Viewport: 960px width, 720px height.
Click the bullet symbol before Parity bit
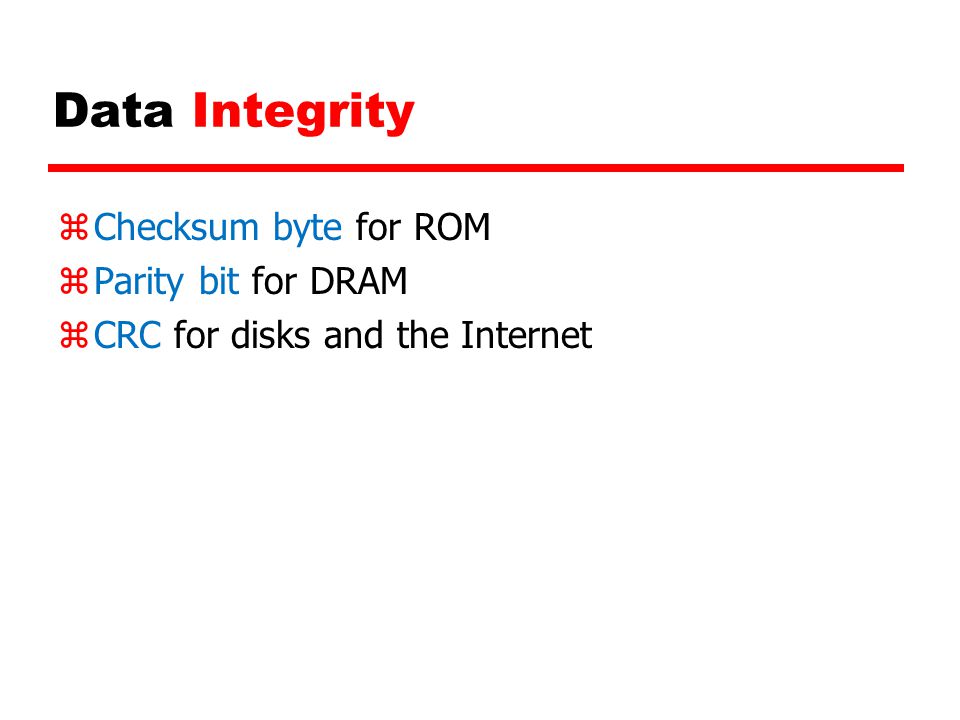[74, 282]
